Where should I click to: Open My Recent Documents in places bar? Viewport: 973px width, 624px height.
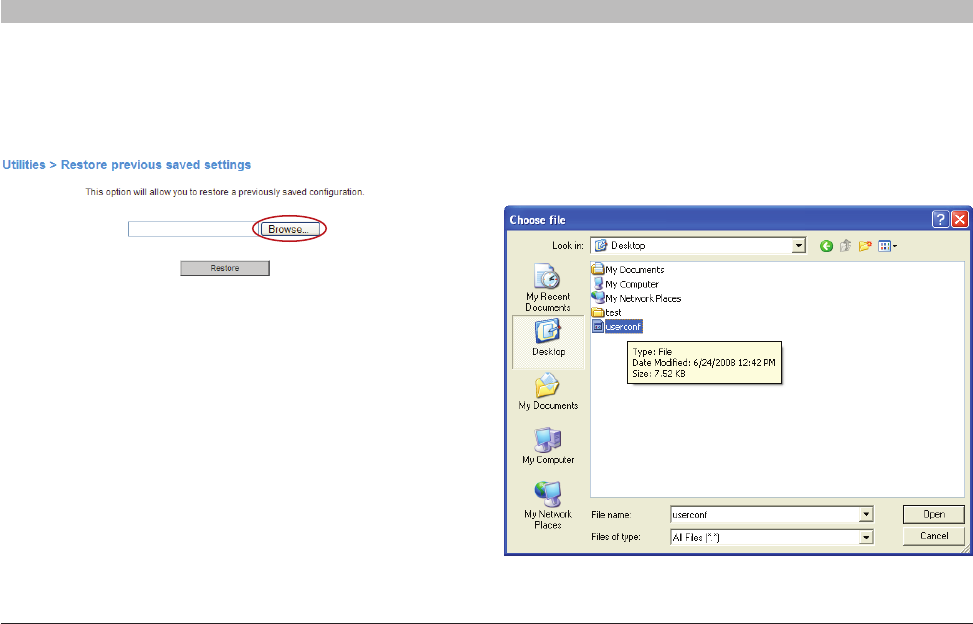tap(547, 288)
